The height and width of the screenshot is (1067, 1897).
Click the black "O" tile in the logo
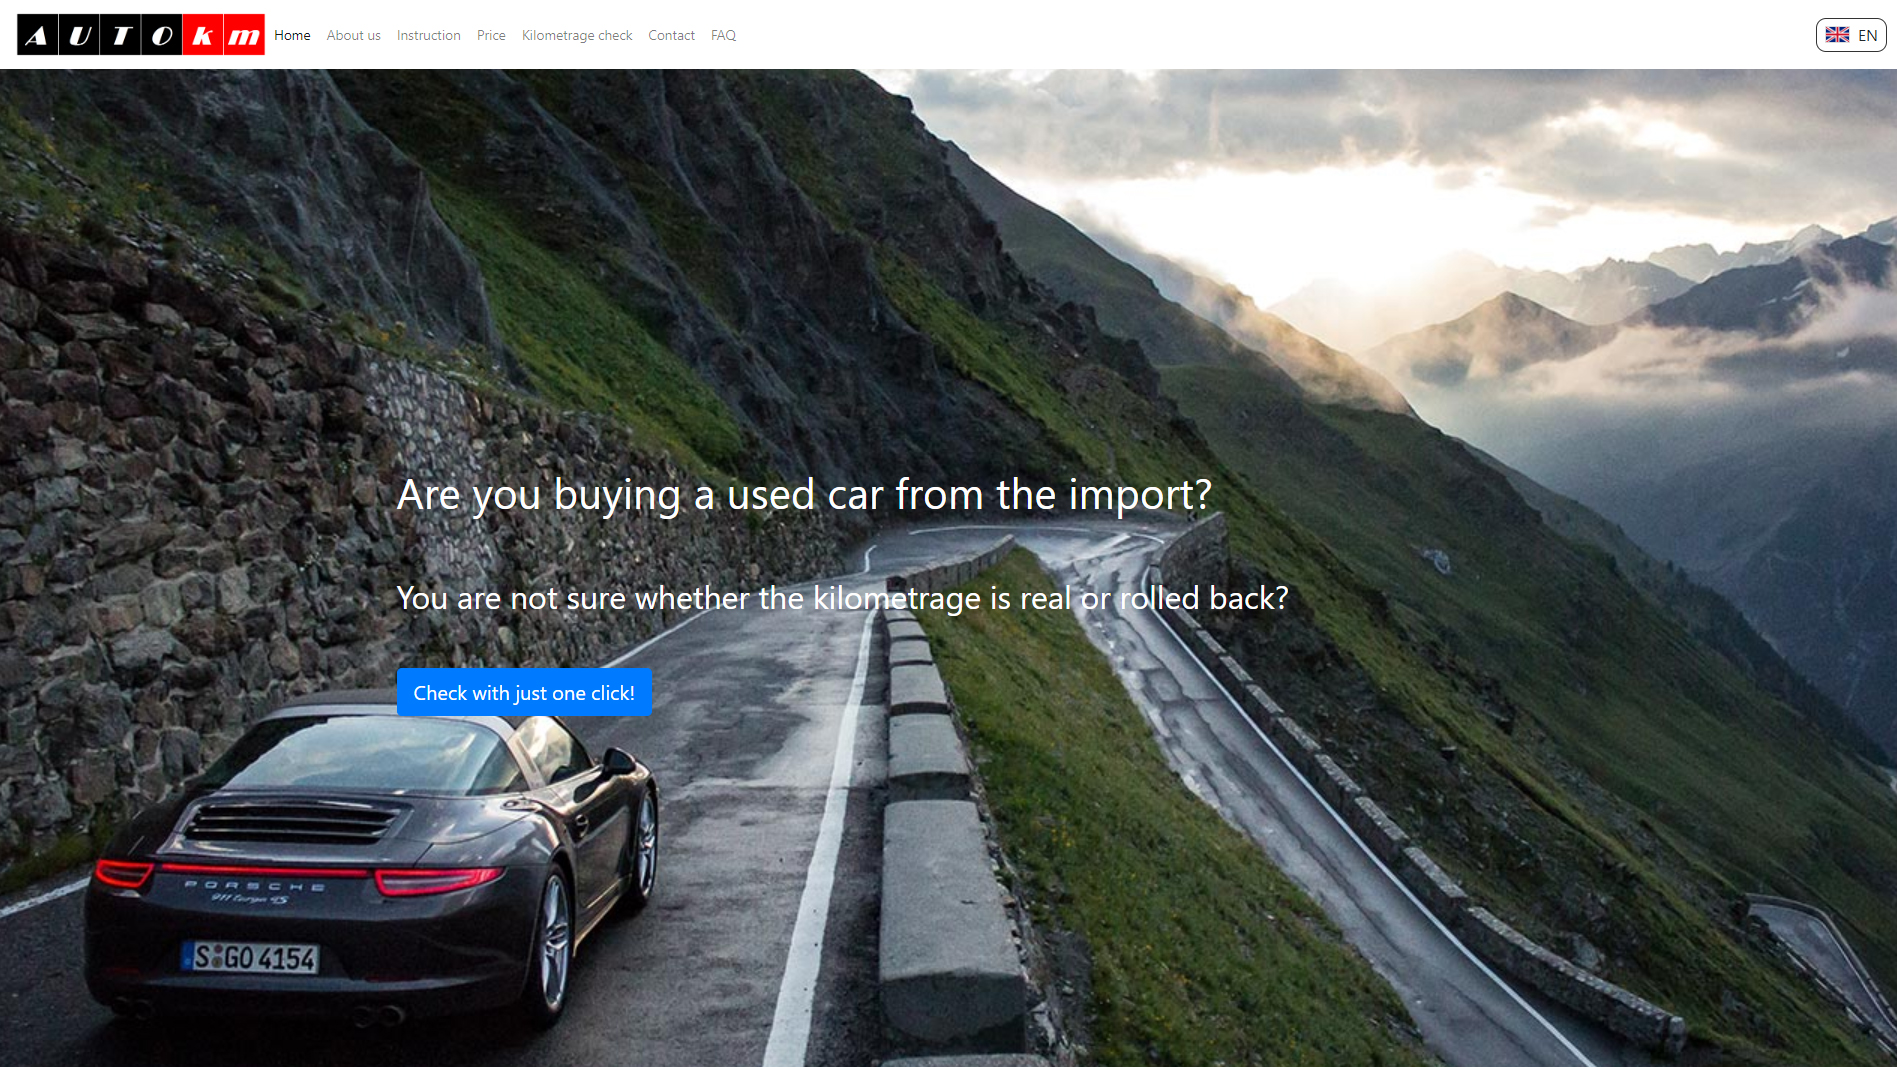[x=161, y=35]
